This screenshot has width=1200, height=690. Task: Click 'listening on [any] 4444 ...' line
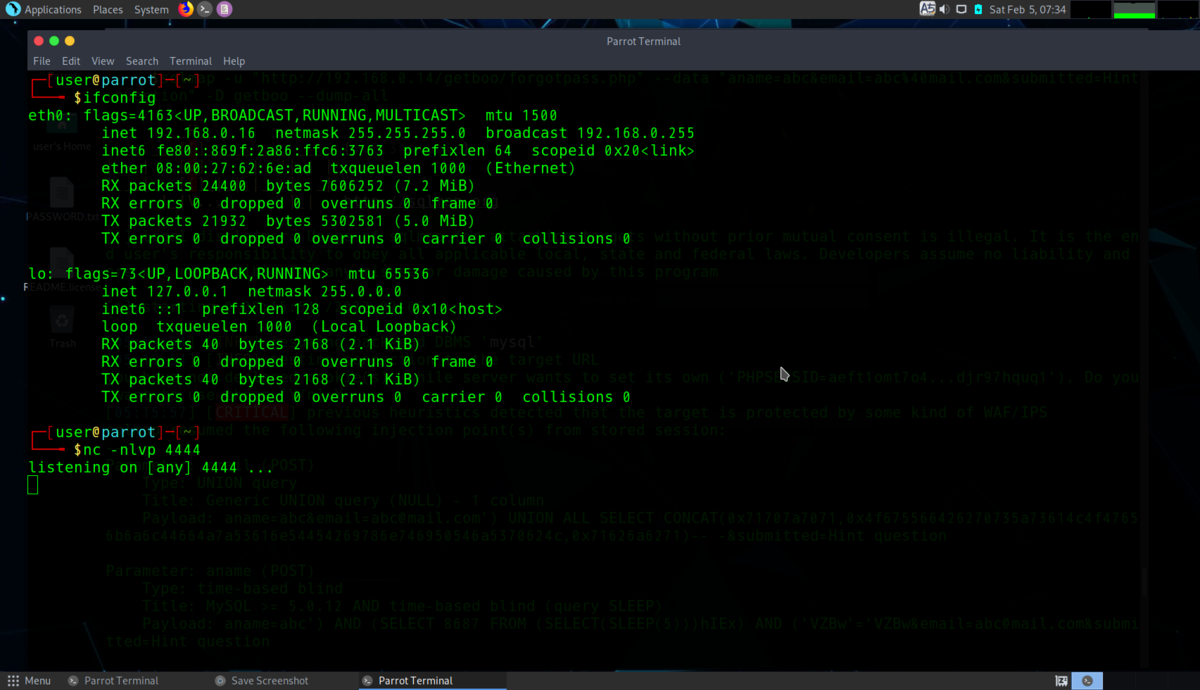[x=151, y=468]
